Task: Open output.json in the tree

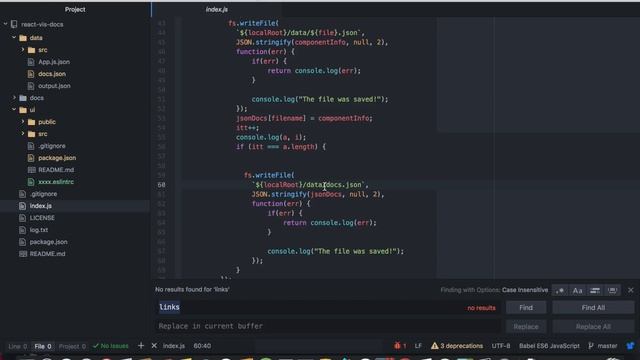Action: click(54, 86)
